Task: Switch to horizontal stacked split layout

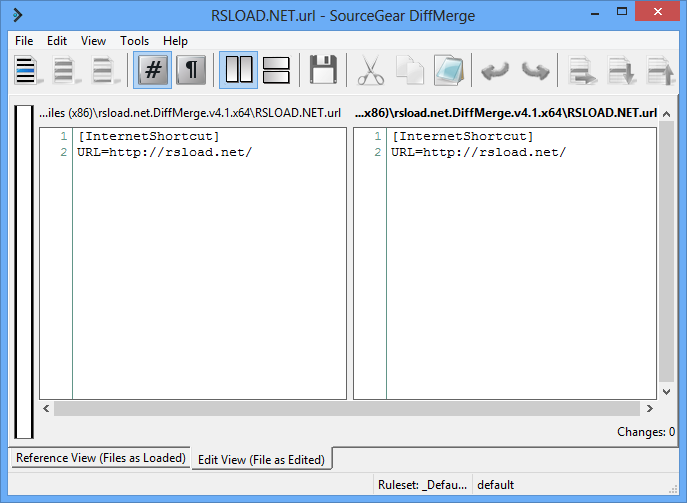Action: point(276,70)
